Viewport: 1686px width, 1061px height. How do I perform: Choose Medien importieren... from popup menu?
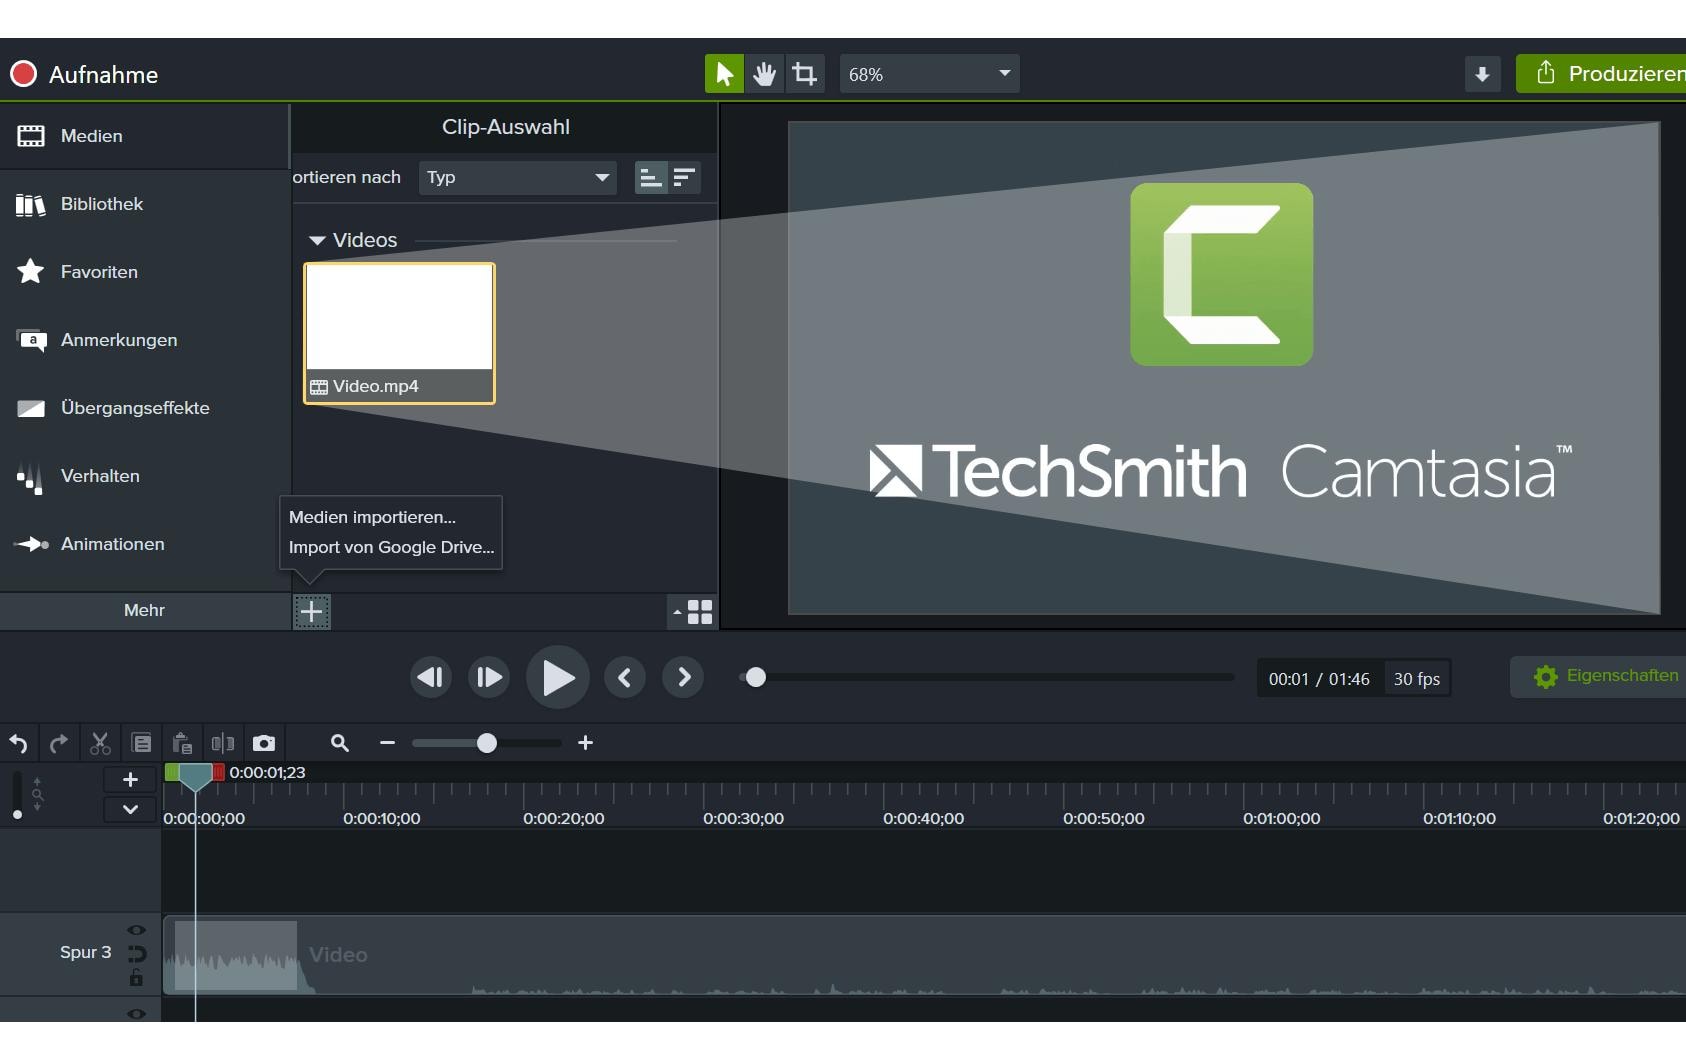372,517
